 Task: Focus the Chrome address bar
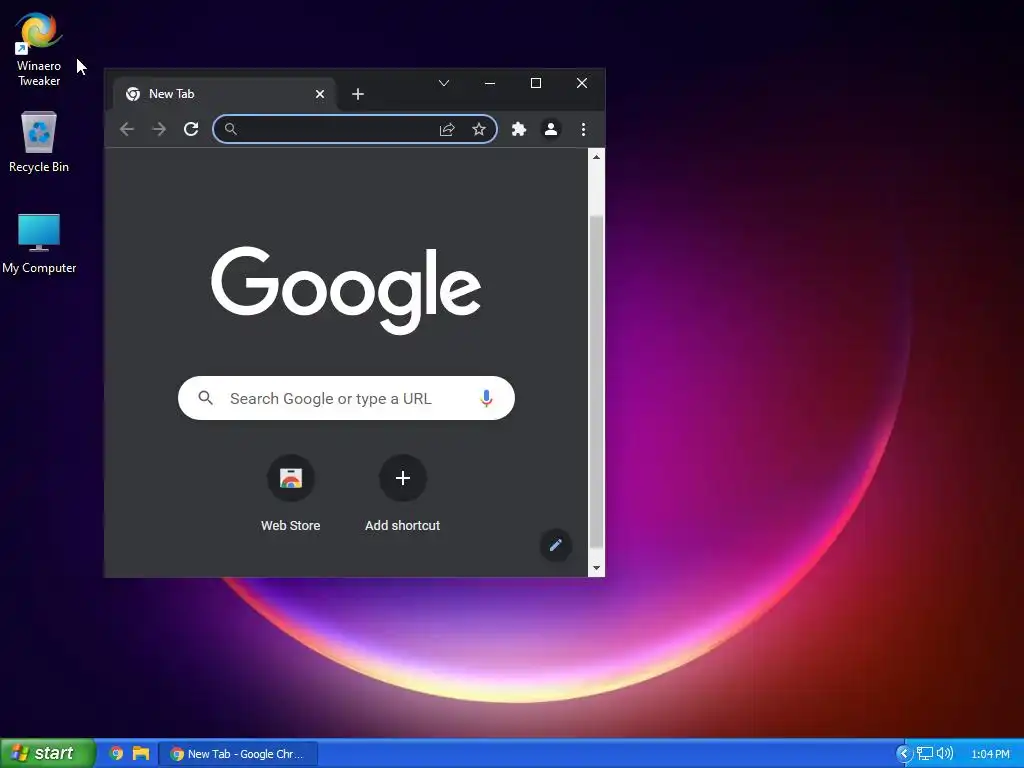click(x=355, y=129)
